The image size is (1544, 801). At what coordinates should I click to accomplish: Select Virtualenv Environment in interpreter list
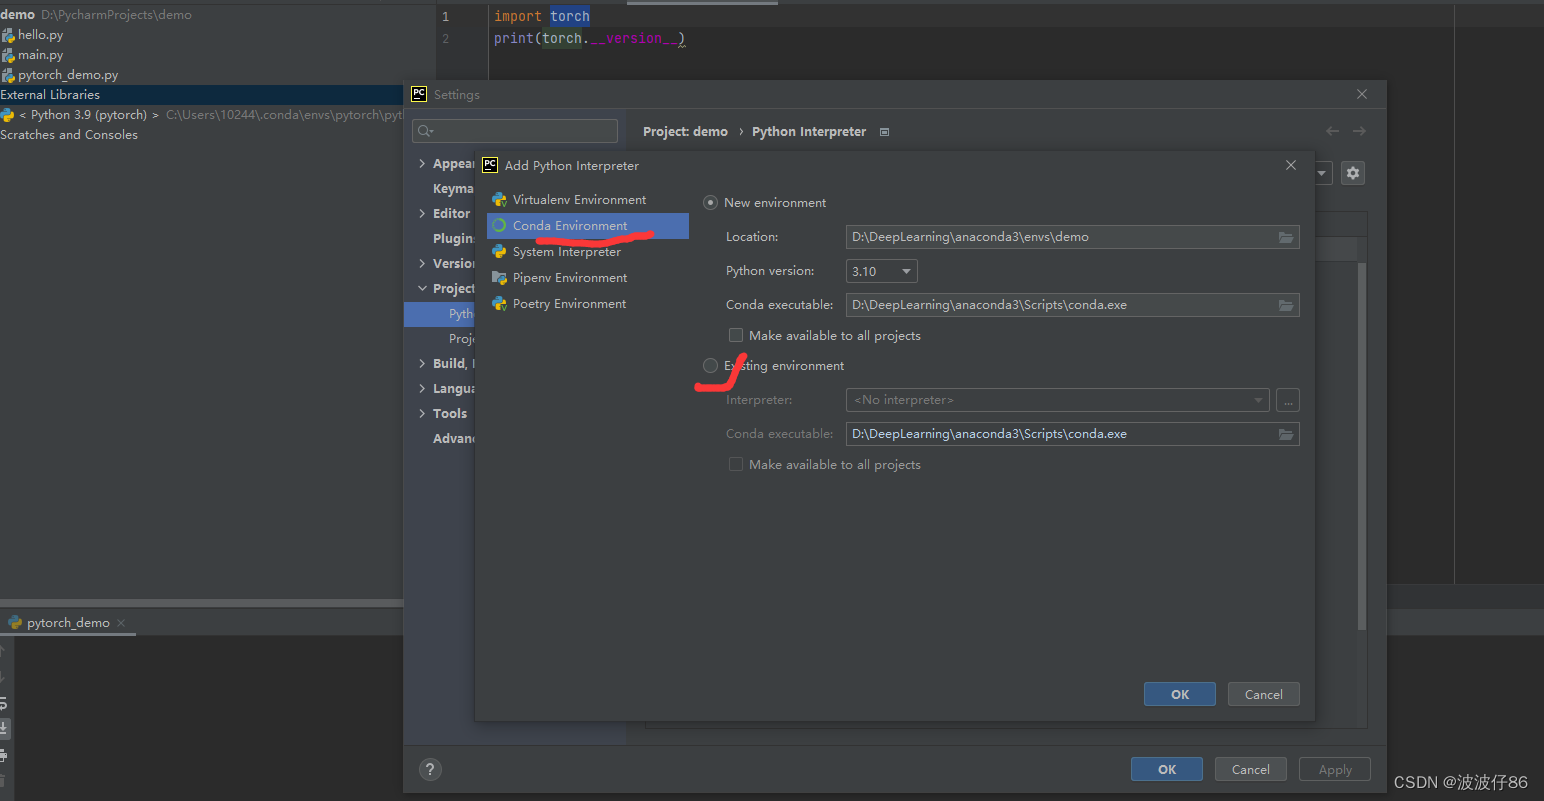point(587,200)
